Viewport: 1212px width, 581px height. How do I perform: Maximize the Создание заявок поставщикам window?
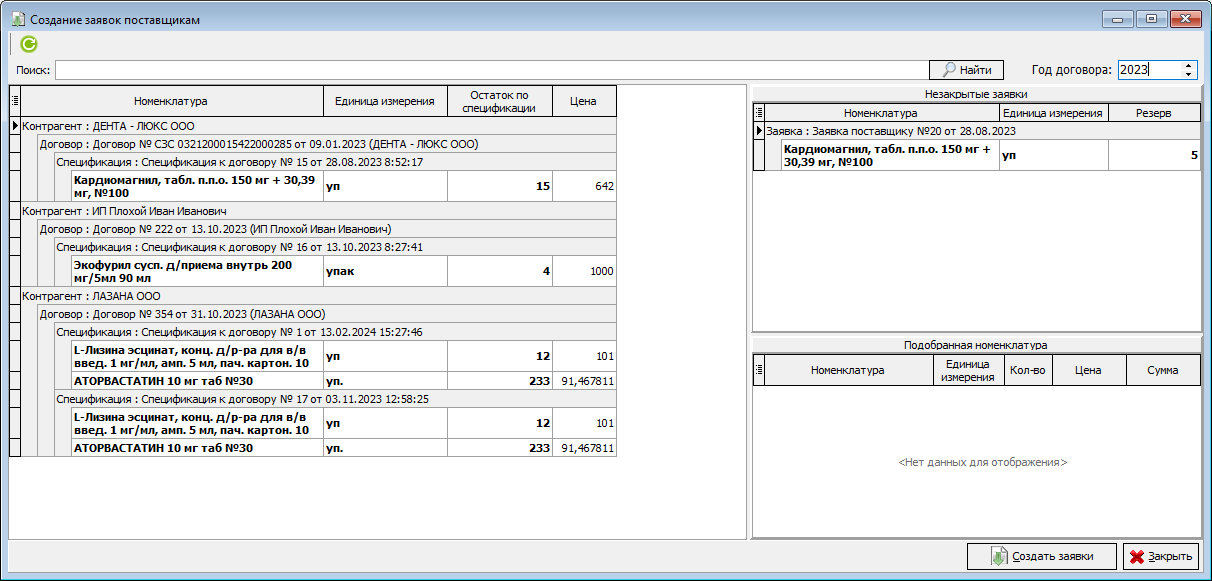click(1151, 19)
